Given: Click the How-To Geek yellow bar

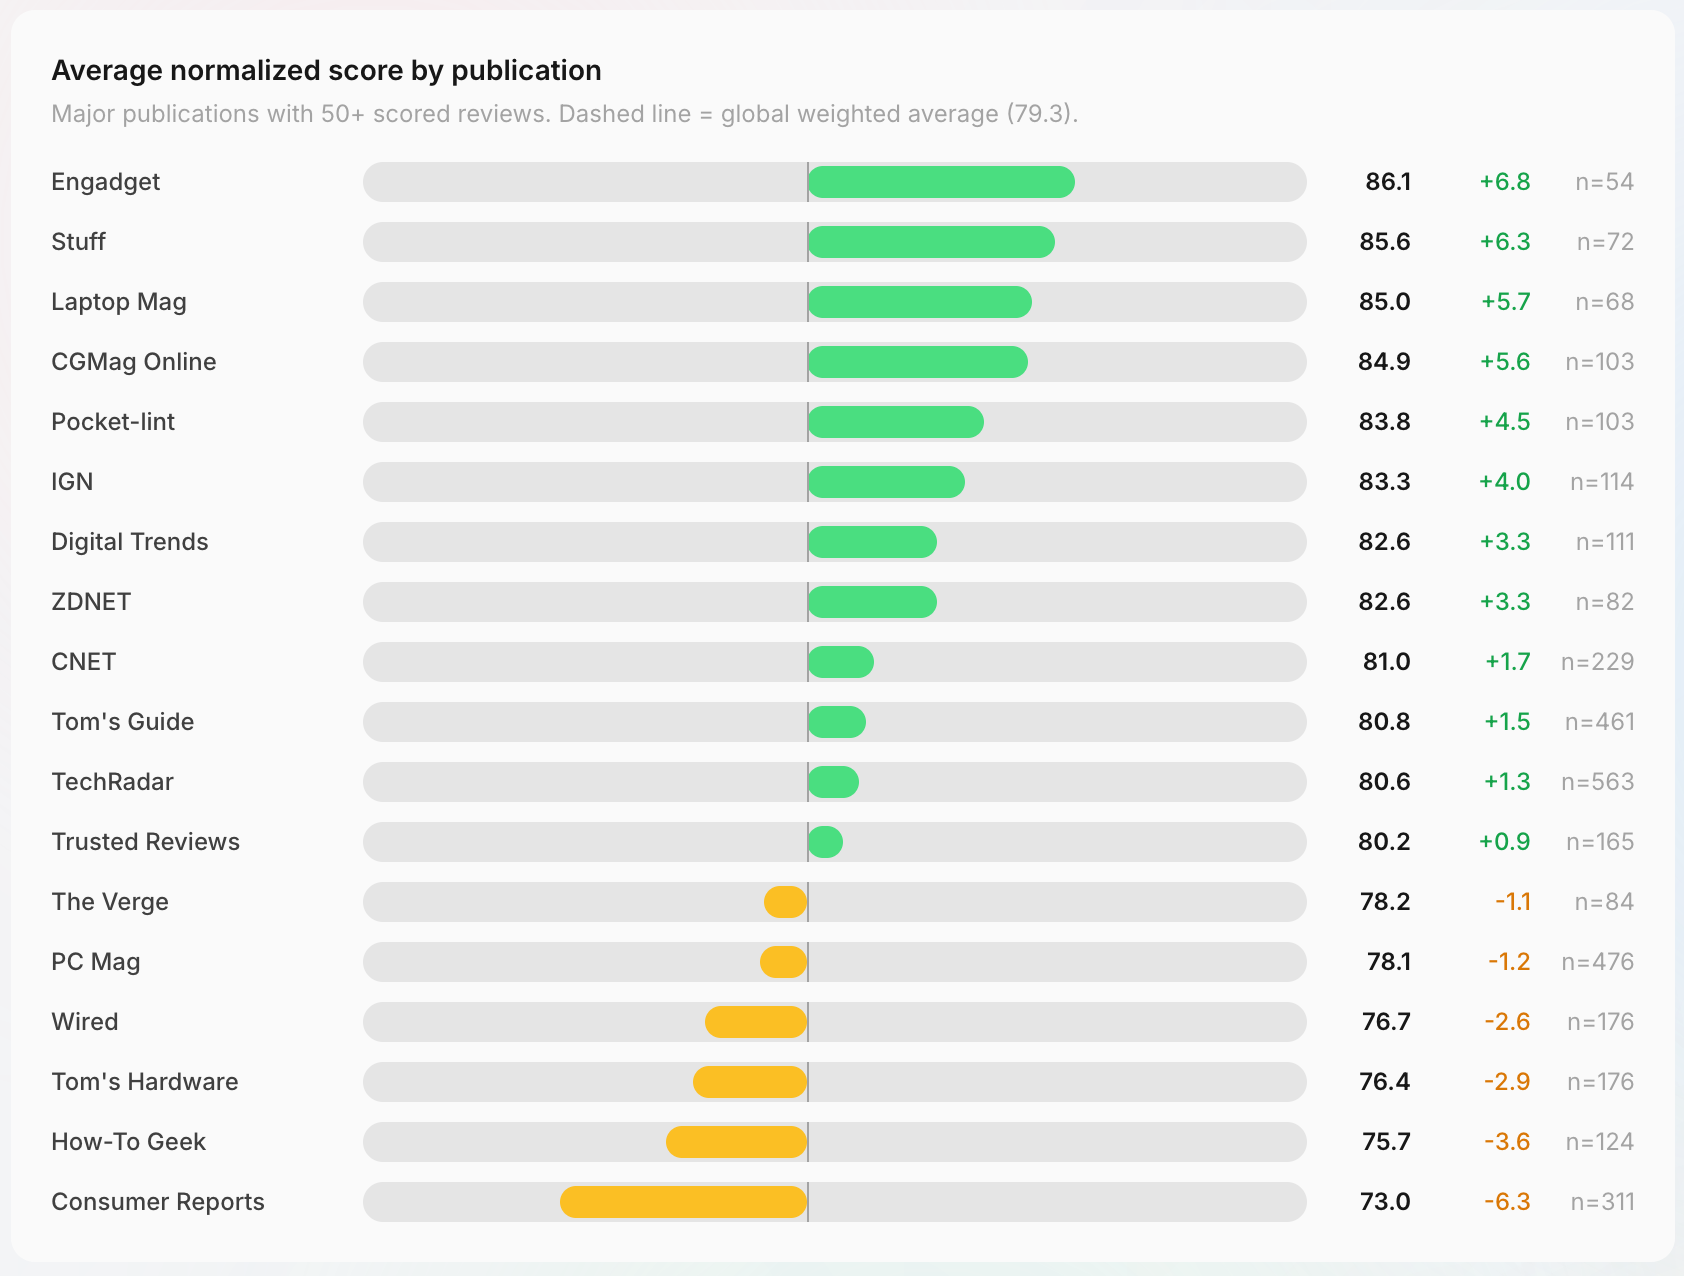Looking at the screenshot, I should pyautogui.click(x=736, y=1142).
